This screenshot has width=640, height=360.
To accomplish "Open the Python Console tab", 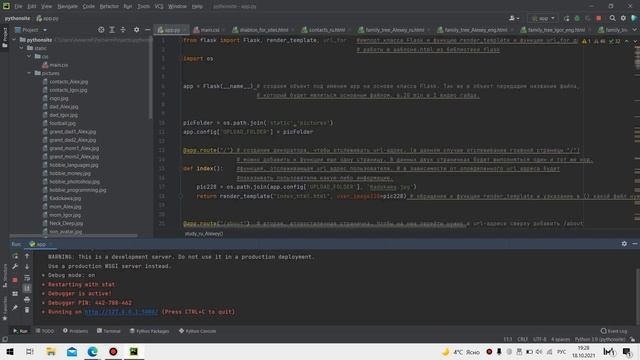I will (x=198, y=331).
